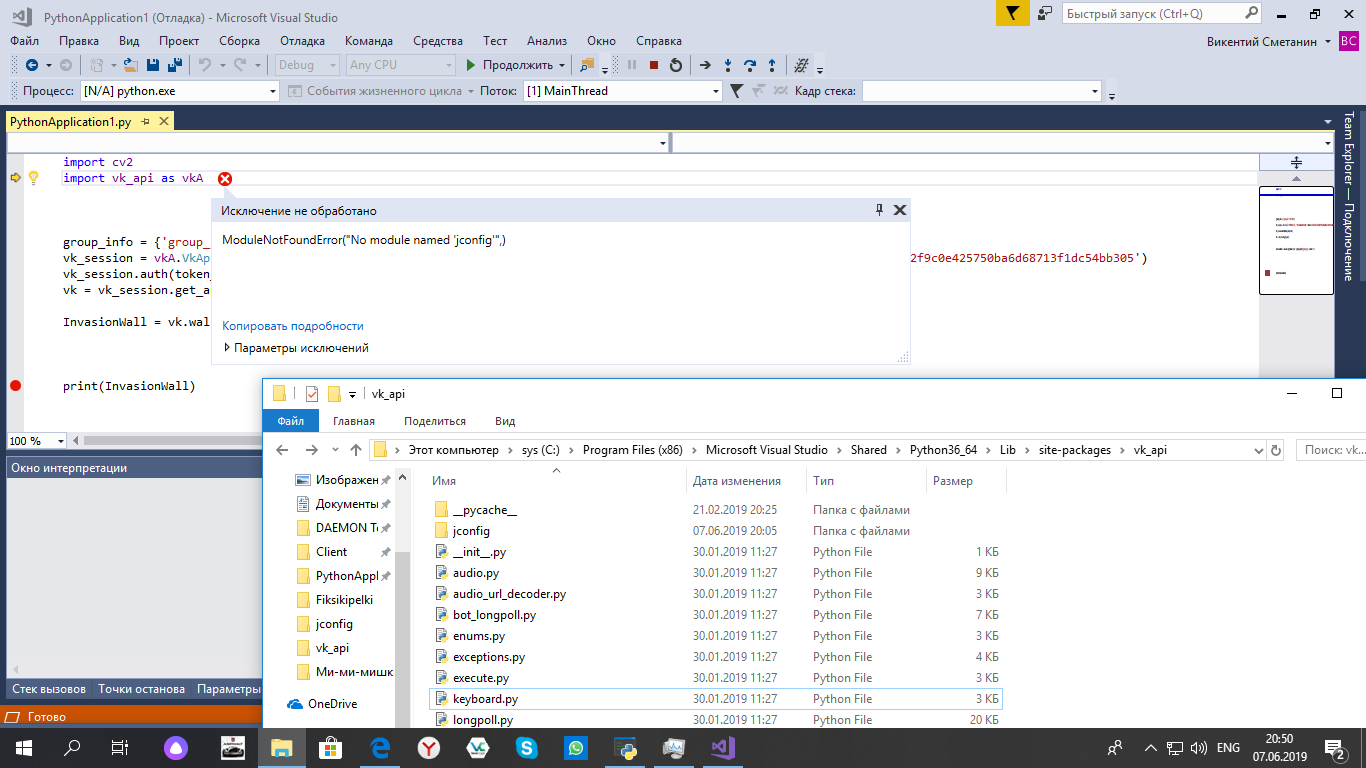Select keyboard.py in the file list
Screen dimensions: 1366x768
tap(715, 699)
